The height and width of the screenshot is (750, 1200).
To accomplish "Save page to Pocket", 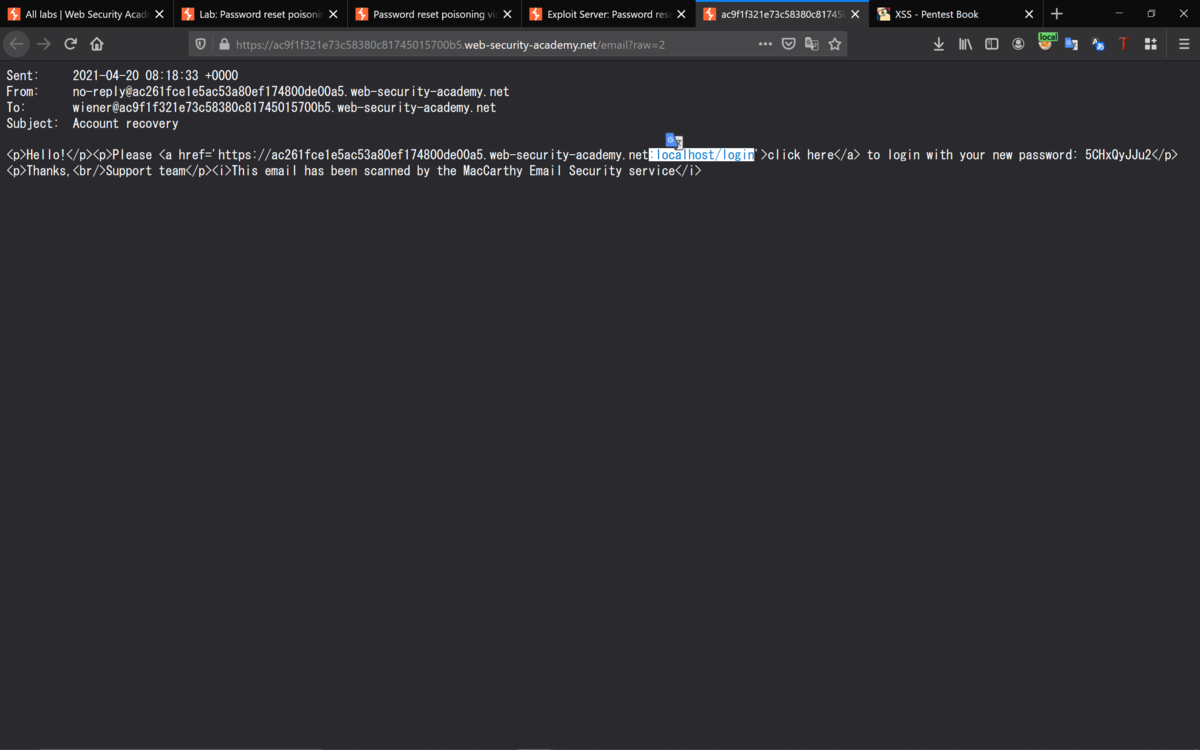I will pyautogui.click(x=788, y=44).
